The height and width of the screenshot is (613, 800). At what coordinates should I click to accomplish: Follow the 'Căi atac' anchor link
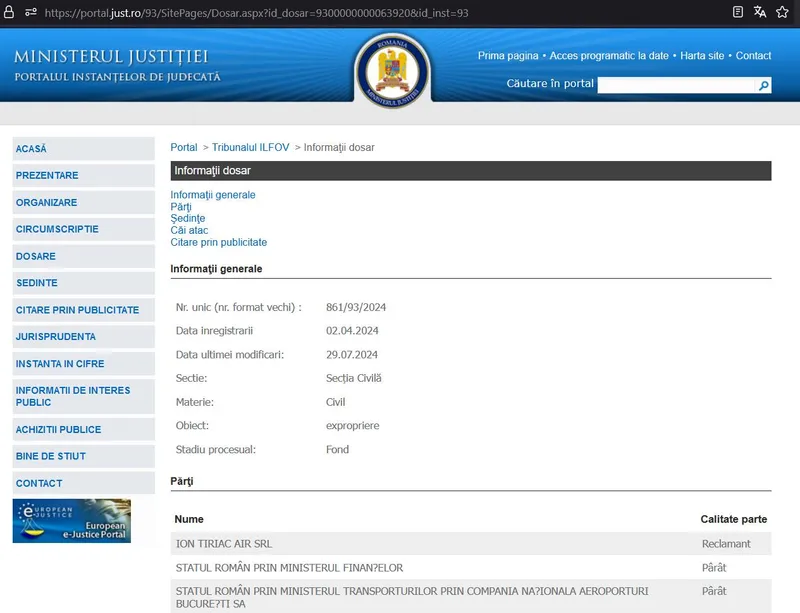tap(189, 230)
